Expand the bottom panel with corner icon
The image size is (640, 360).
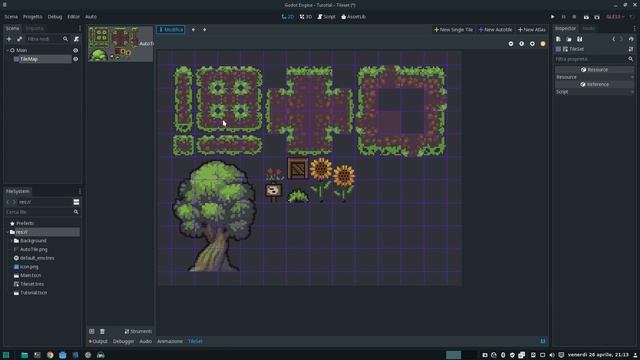click(543, 341)
